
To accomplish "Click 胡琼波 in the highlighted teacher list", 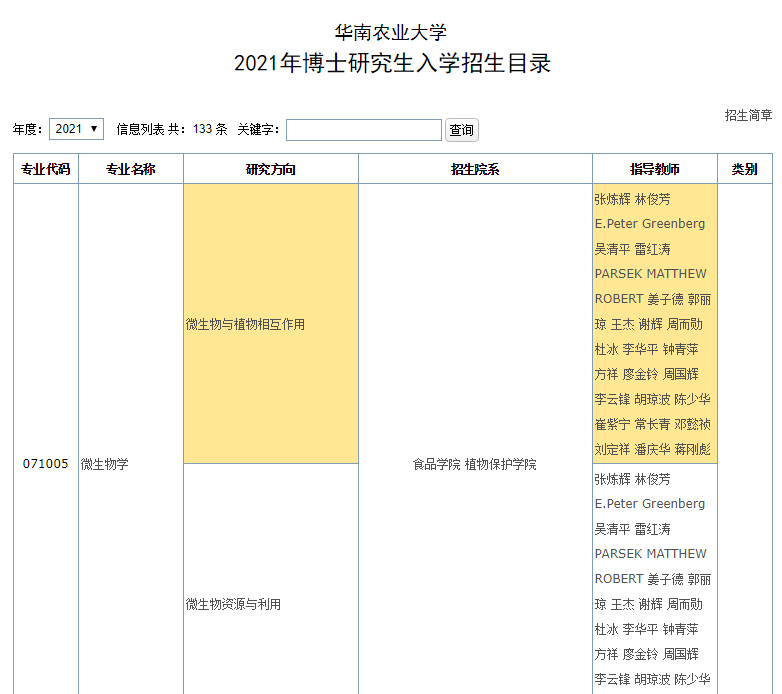I will click(652, 399).
